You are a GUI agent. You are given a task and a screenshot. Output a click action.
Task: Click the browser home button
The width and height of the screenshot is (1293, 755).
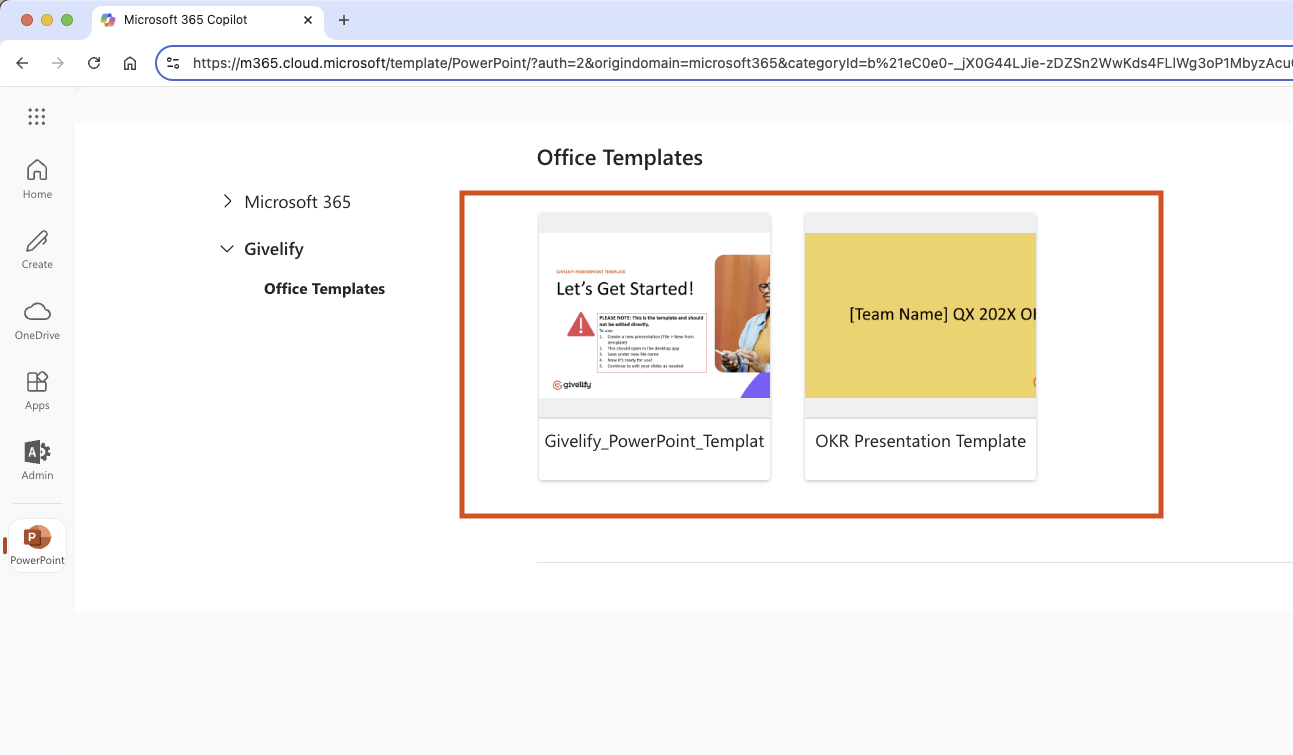(x=130, y=63)
